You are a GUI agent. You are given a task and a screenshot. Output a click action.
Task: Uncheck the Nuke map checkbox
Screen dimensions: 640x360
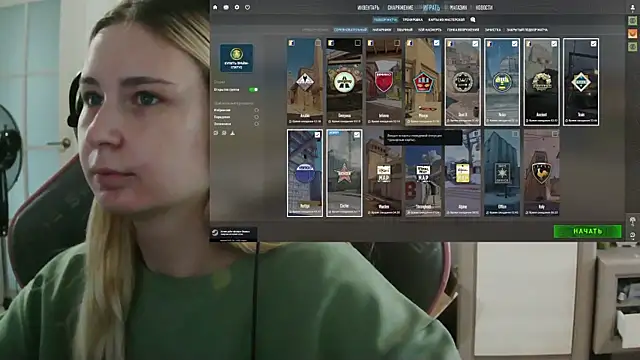click(x=515, y=43)
